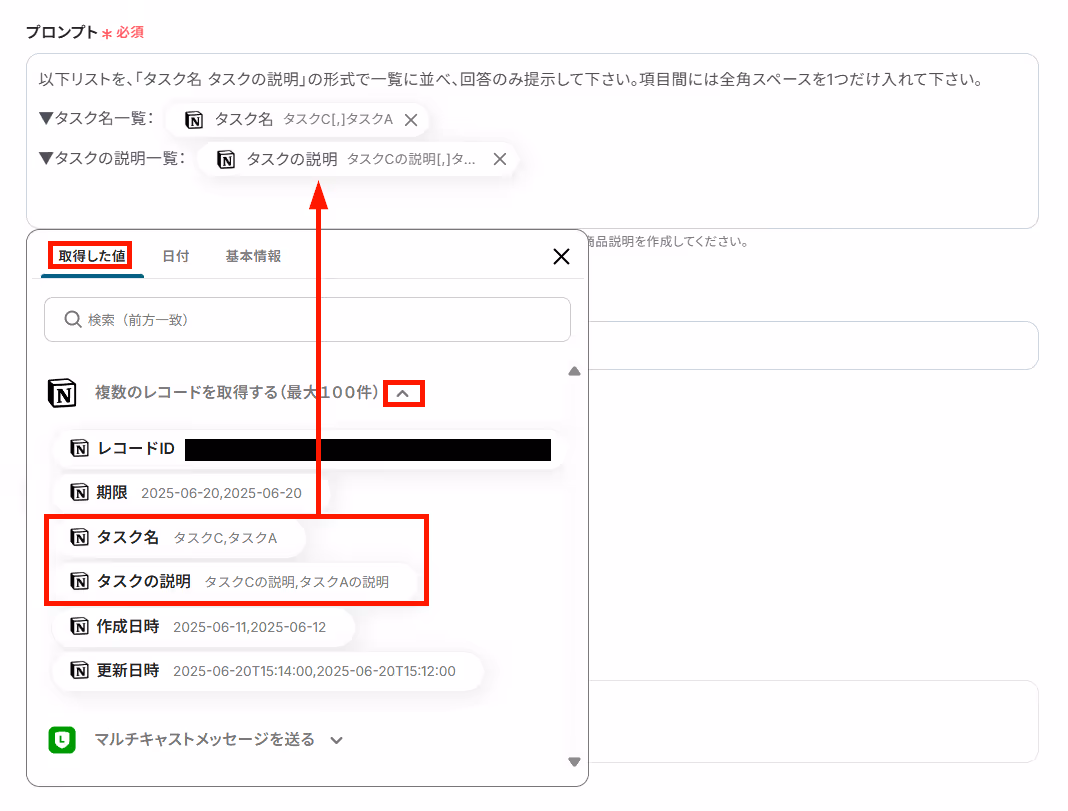
Task: Choose the 作成日時 value item
Action: coord(204,626)
